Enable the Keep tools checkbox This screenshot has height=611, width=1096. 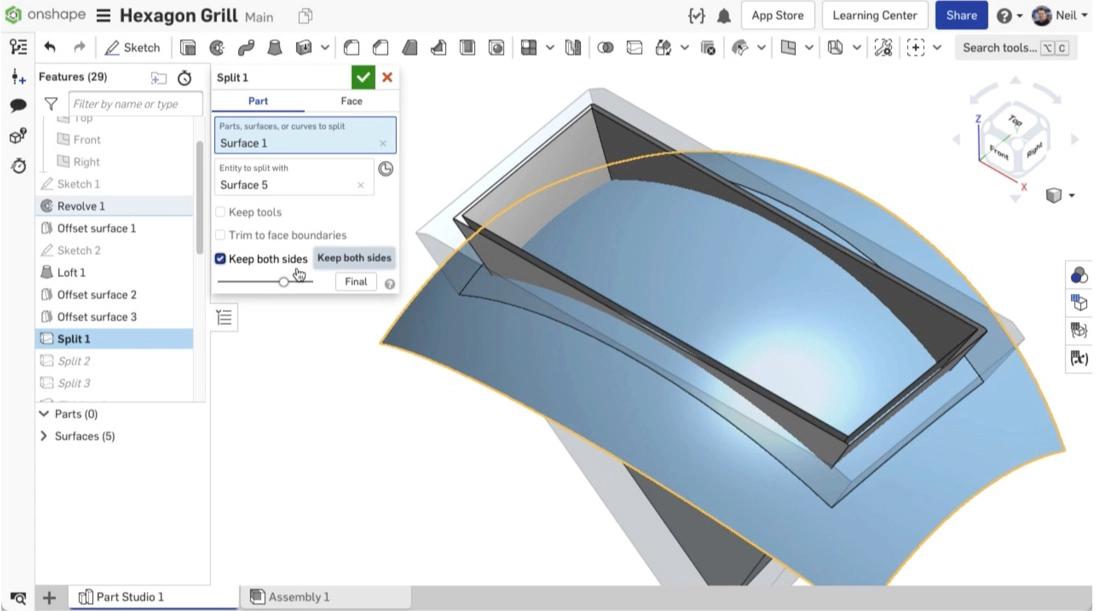(219, 212)
